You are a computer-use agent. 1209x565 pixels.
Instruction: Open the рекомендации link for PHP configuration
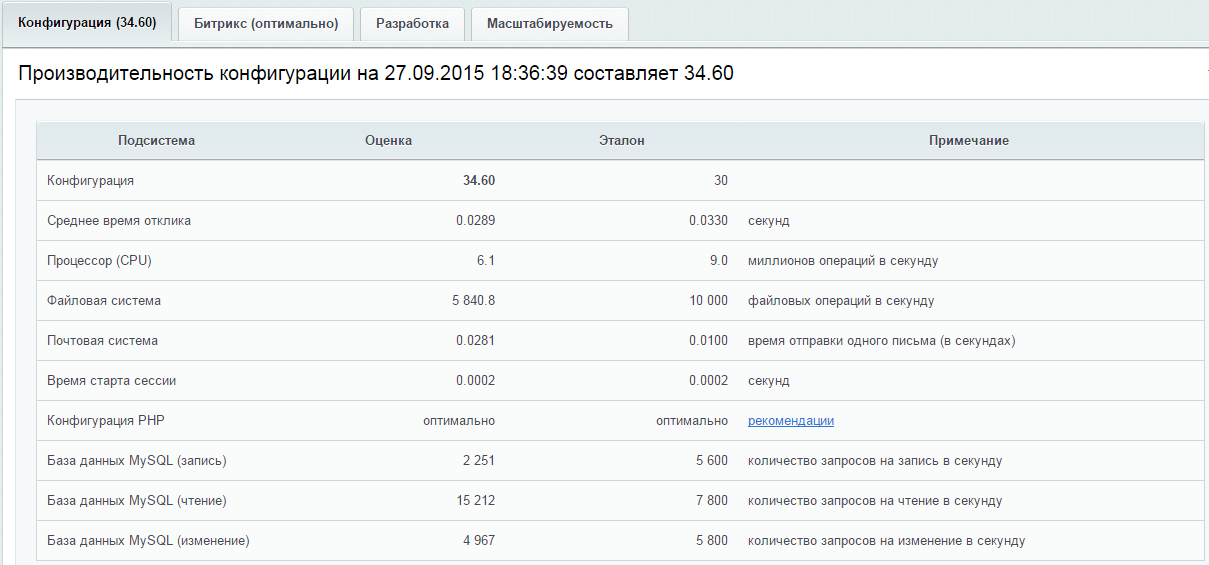(790, 421)
